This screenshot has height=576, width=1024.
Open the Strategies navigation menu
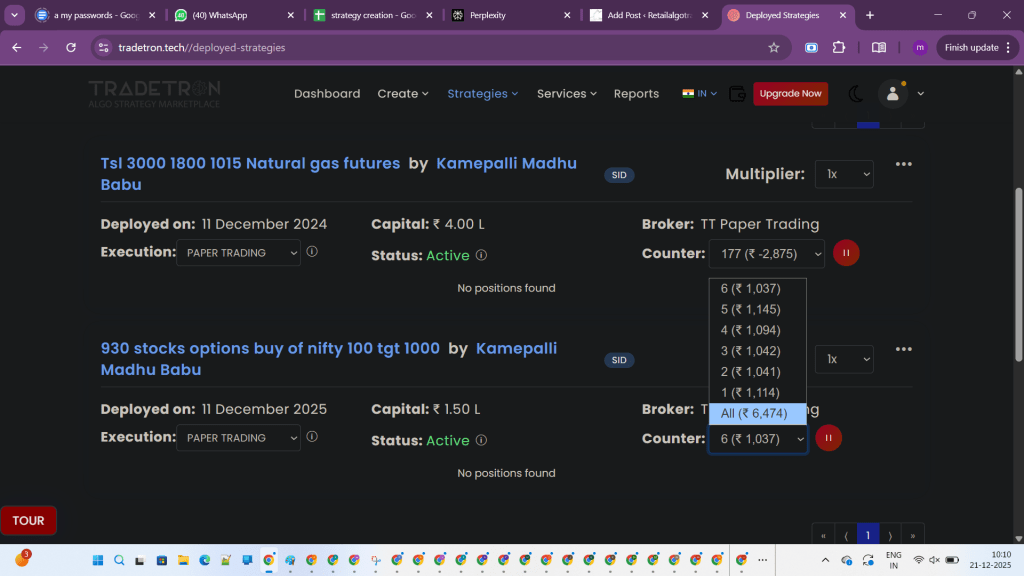(x=482, y=94)
